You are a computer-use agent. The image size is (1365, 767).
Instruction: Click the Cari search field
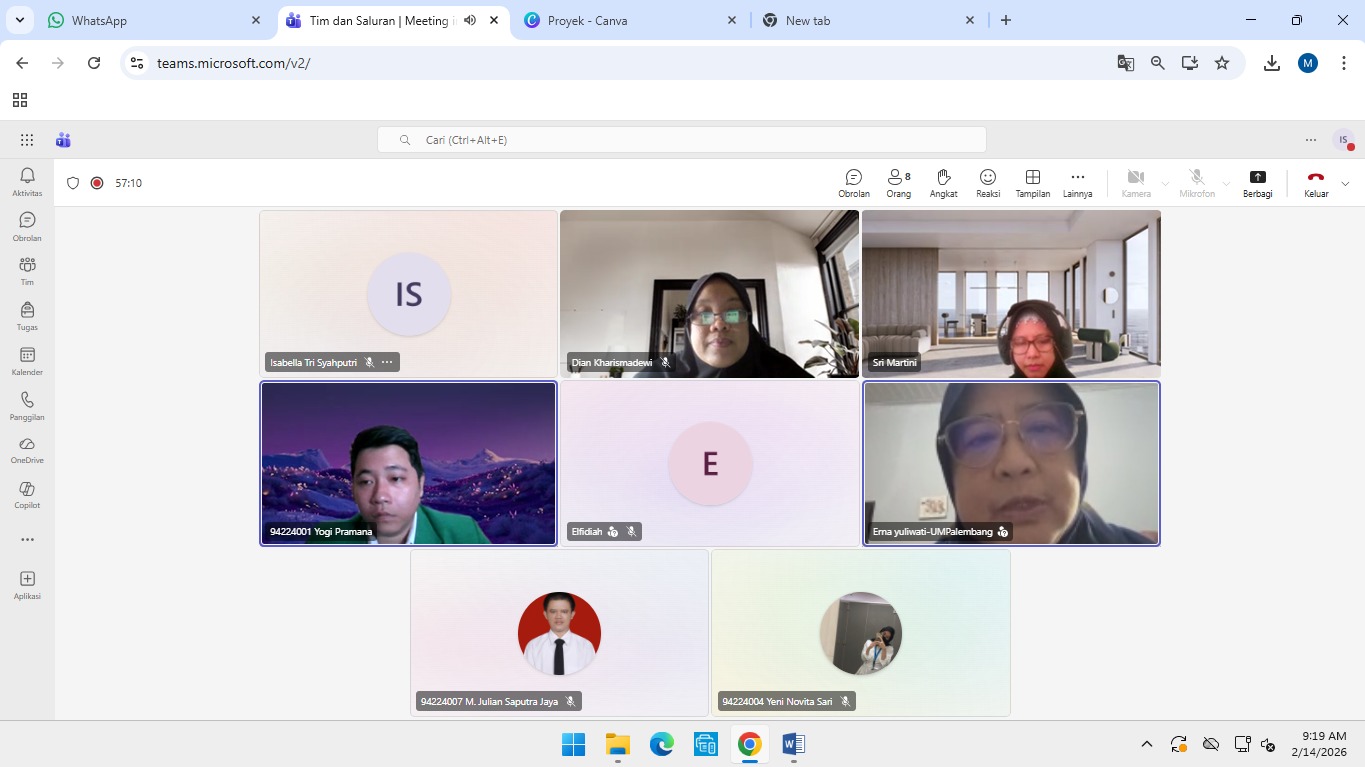tap(680, 140)
